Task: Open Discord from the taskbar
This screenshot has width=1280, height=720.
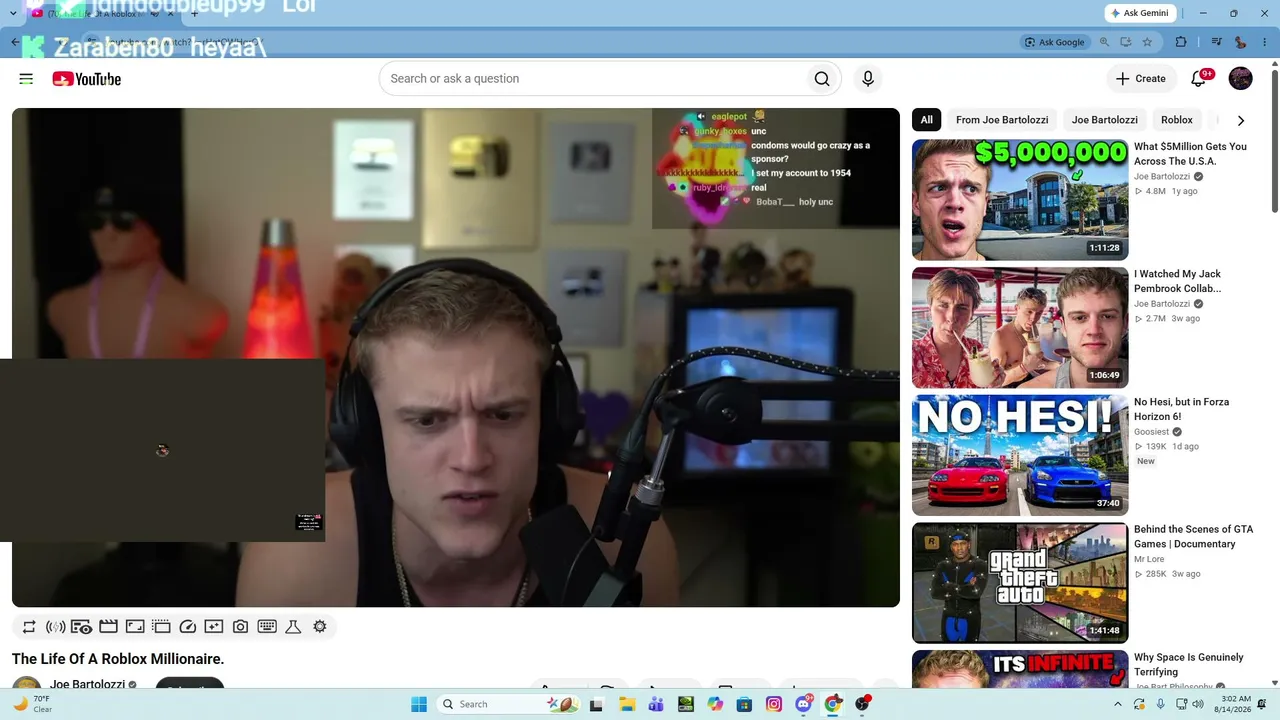Action: click(x=803, y=704)
